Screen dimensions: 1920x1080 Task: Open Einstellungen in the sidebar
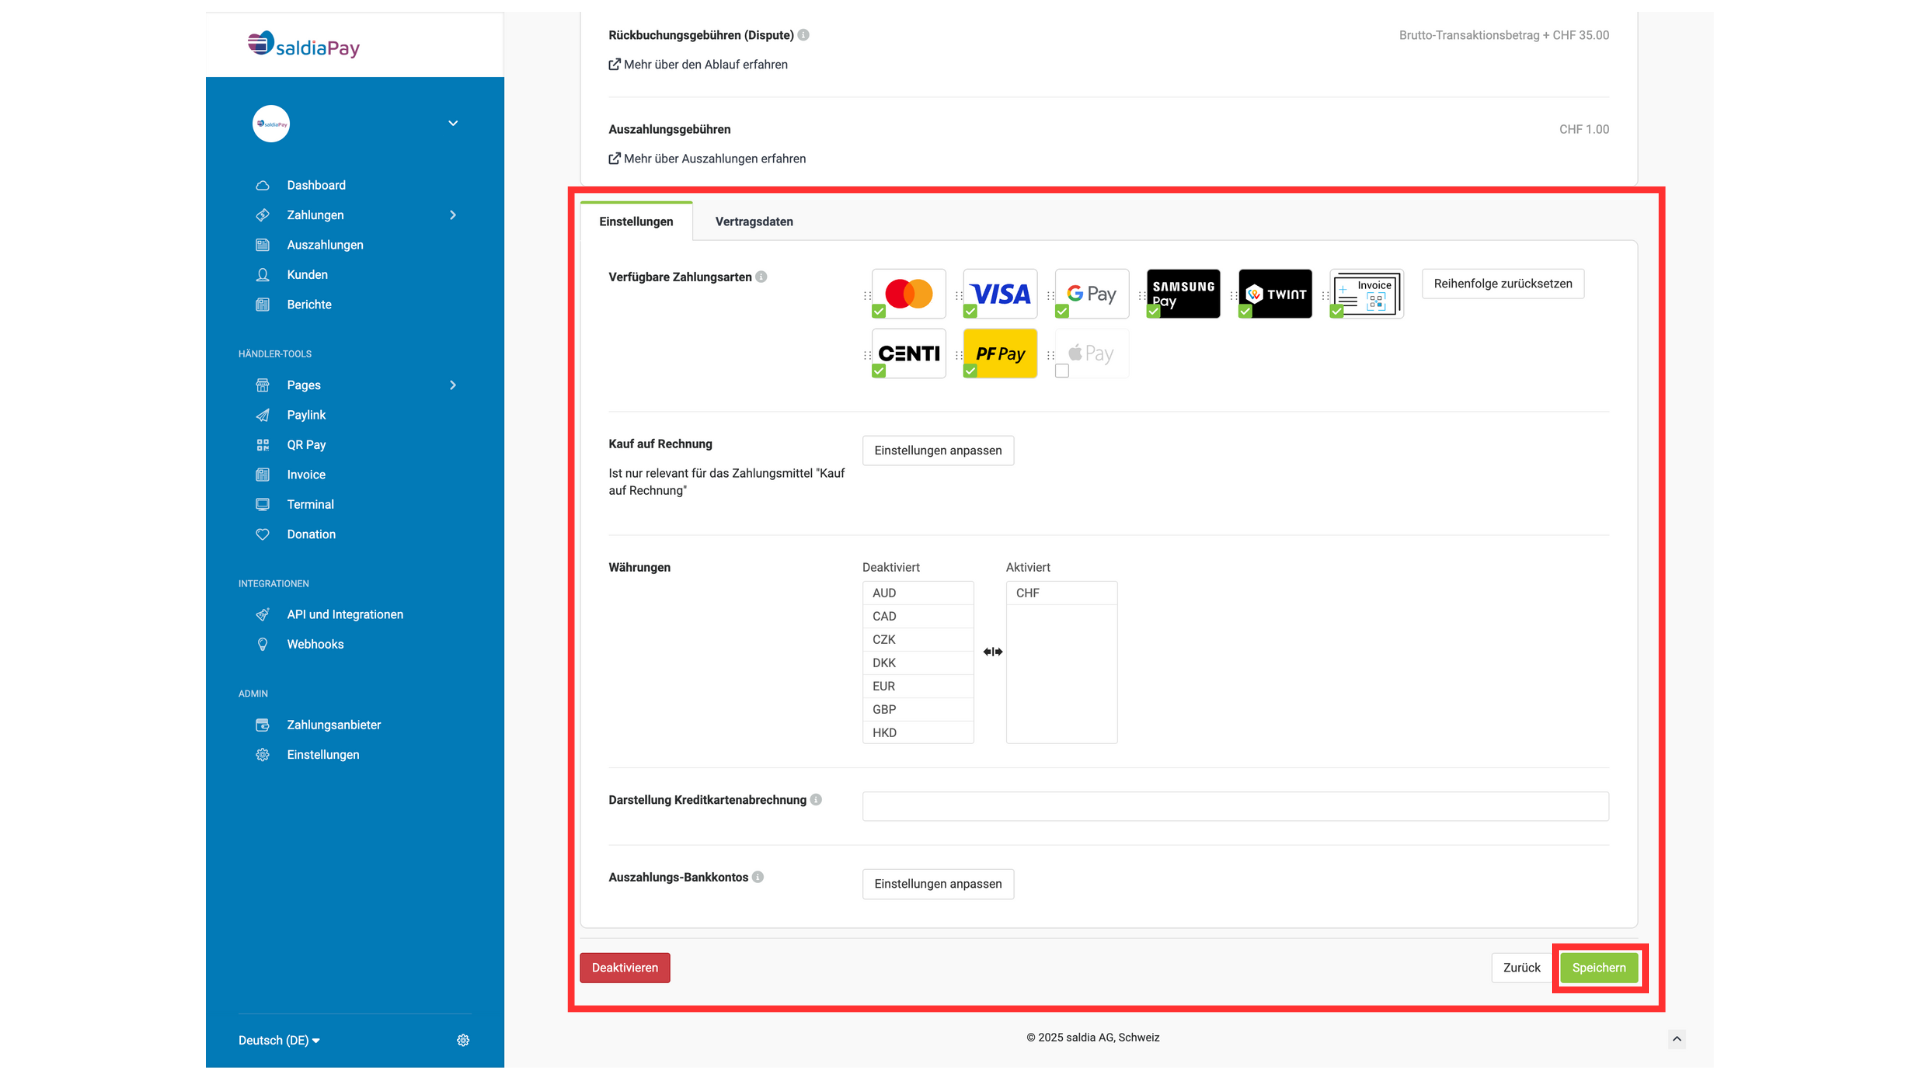tap(323, 755)
